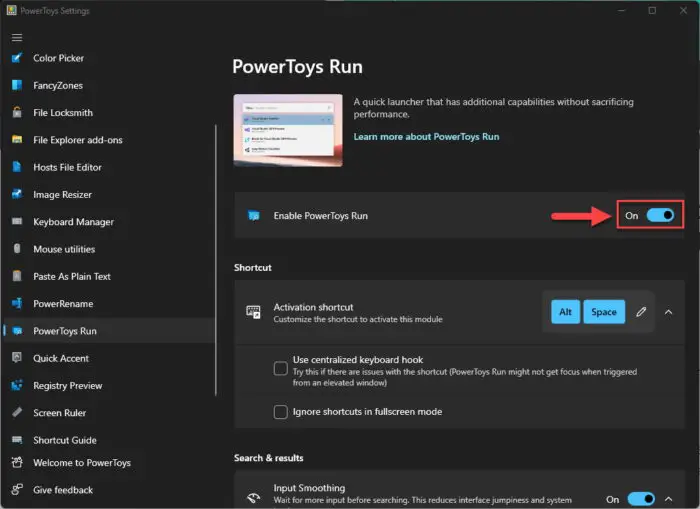
Task: Click the Input Smoothing gauge icon
Action: (x=254, y=498)
